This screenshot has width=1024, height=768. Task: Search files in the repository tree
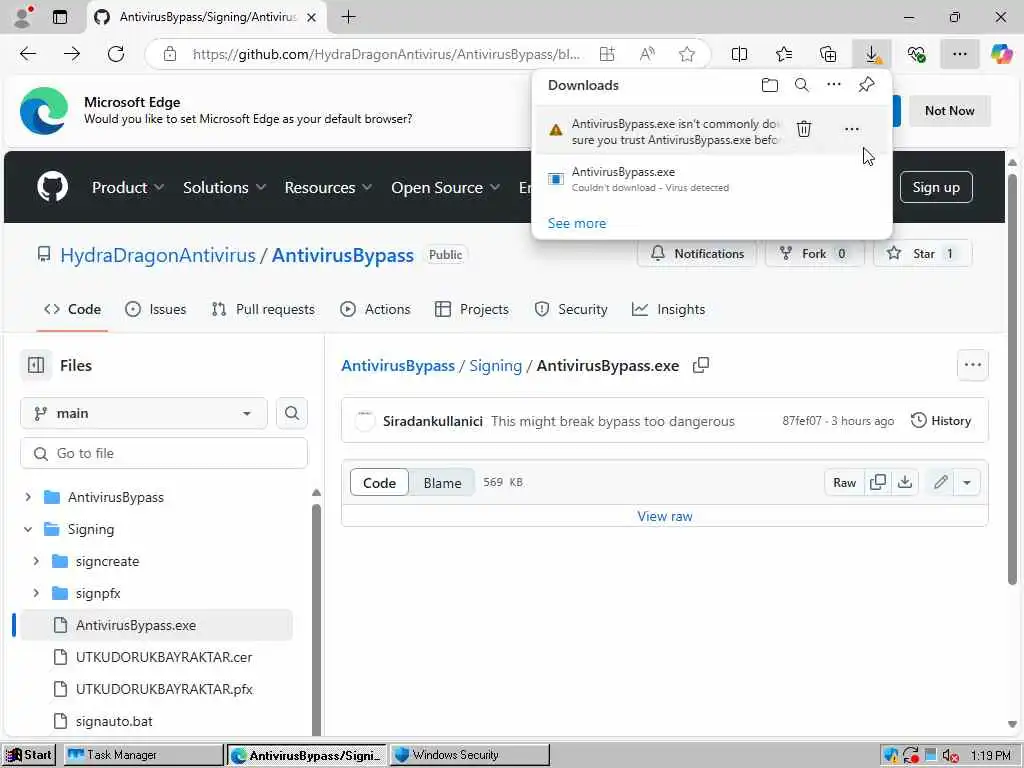[x=292, y=413]
